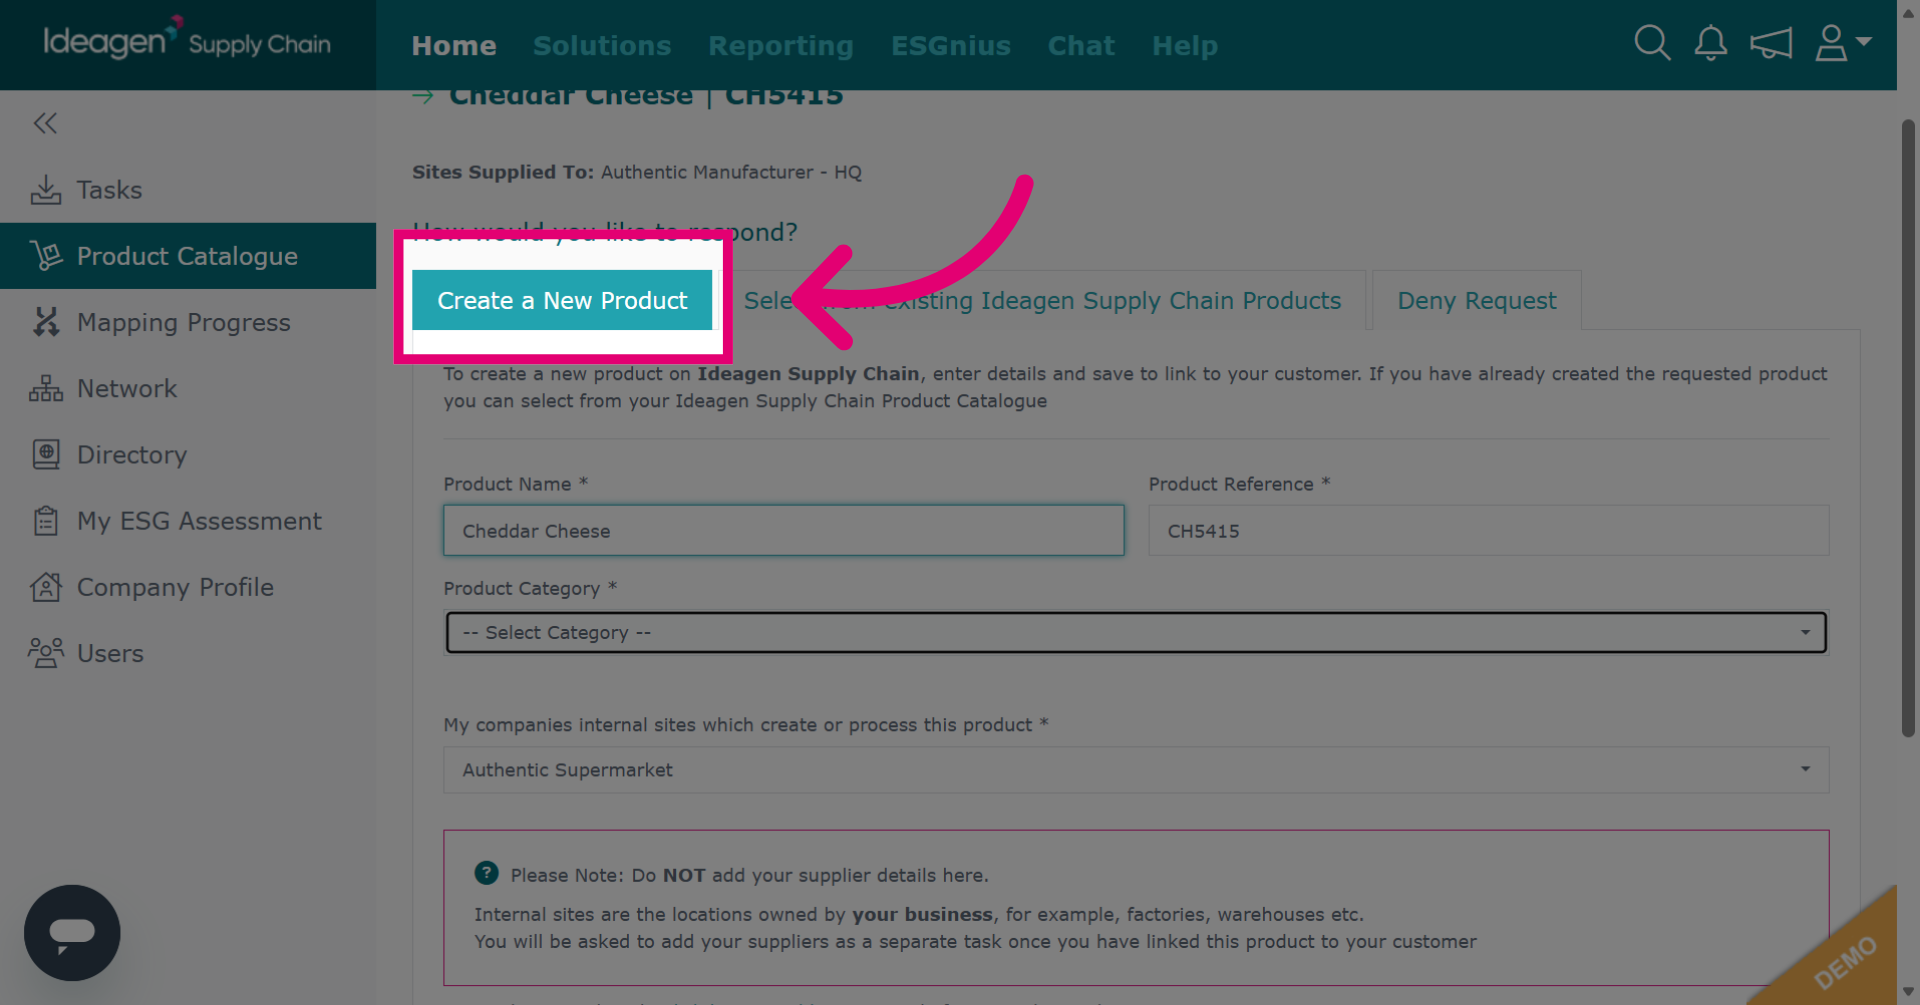Image resolution: width=1920 pixels, height=1005 pixels.
Task: Click the Network hierarchy icon
Action: click(x=46, y=388)
